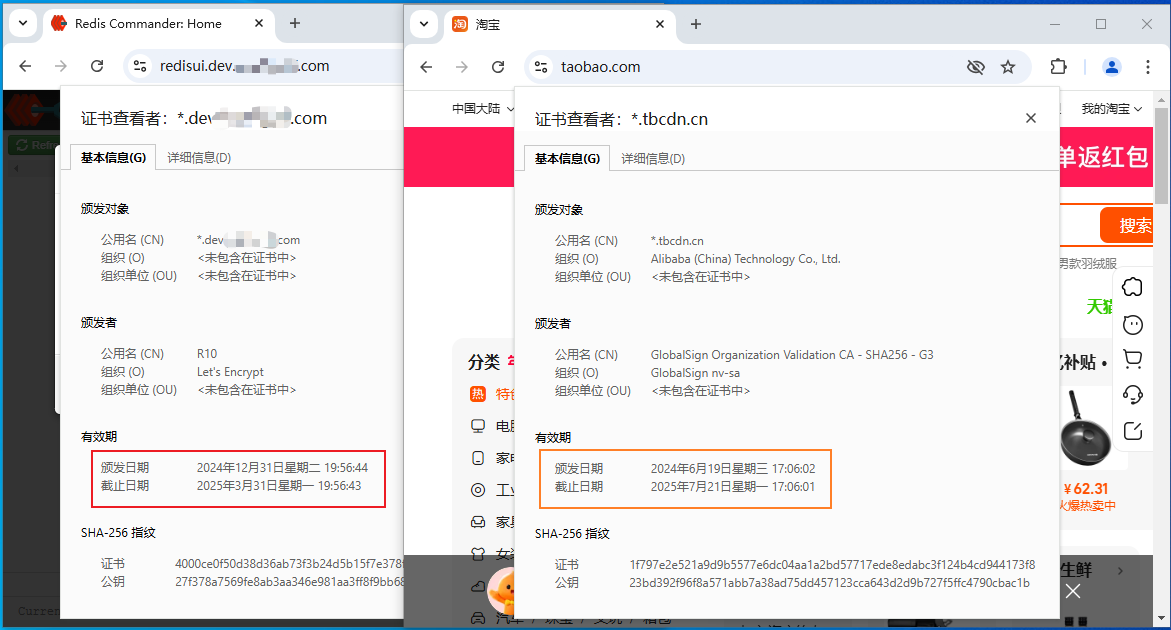Click the computer monitor category icon
Image resolution: width=1171 pixels, height=630 pixels.
[478, 426]
